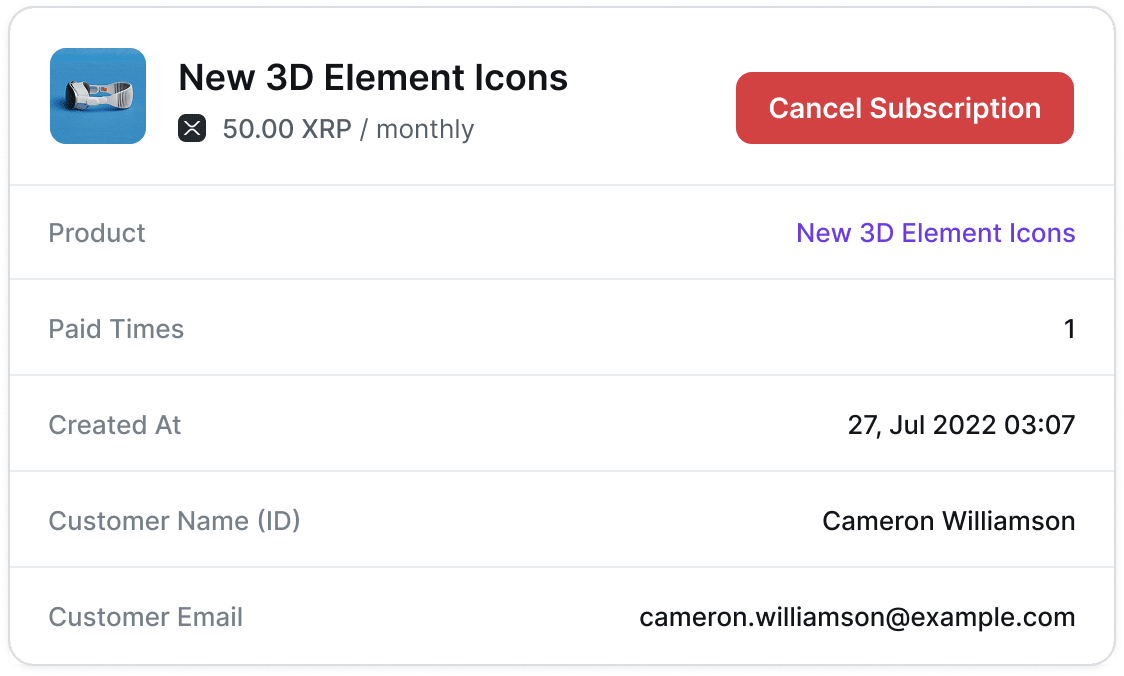
Task: Click the Customer Email label
Action: coord(146,617)
